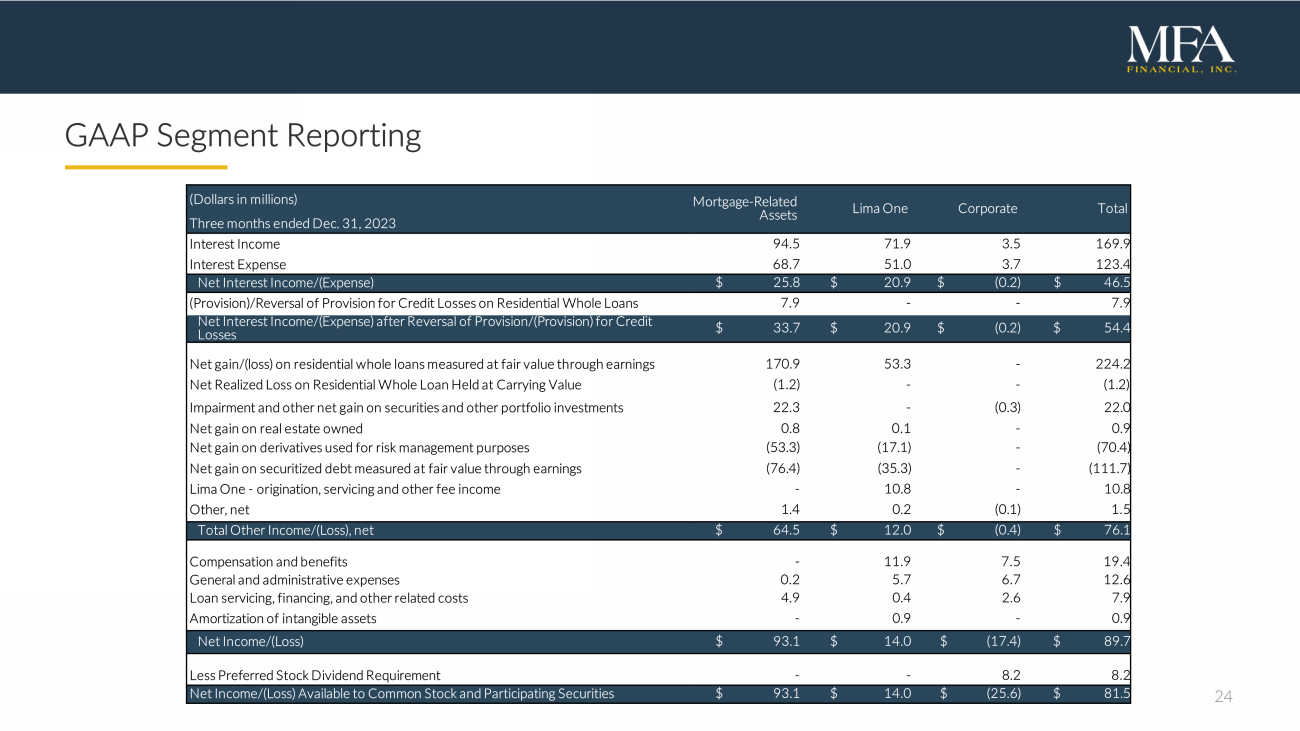Select the Interest Income row label
Image resolution: width=1300 pixels, height=731 pixels.
click(235, 244)
